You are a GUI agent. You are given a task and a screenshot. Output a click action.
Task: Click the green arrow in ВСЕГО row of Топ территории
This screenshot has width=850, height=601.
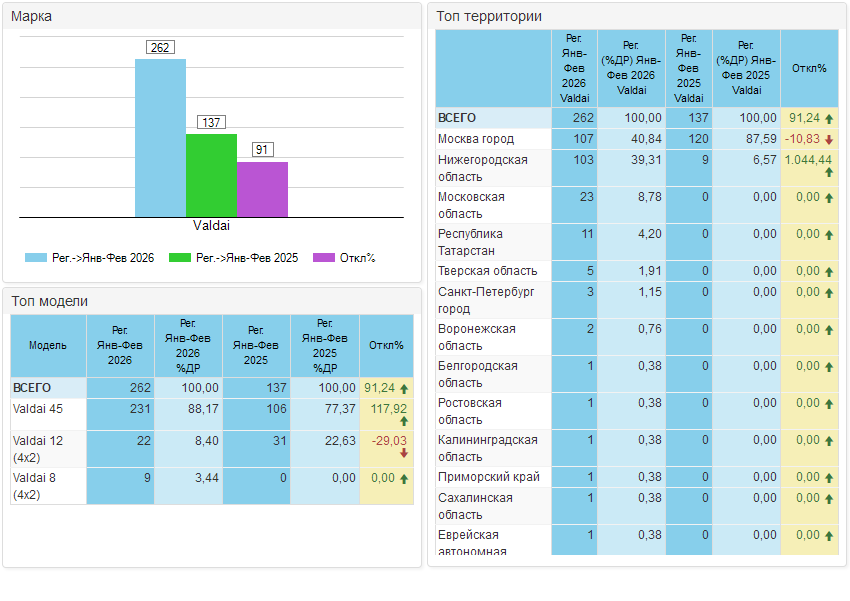829,119
